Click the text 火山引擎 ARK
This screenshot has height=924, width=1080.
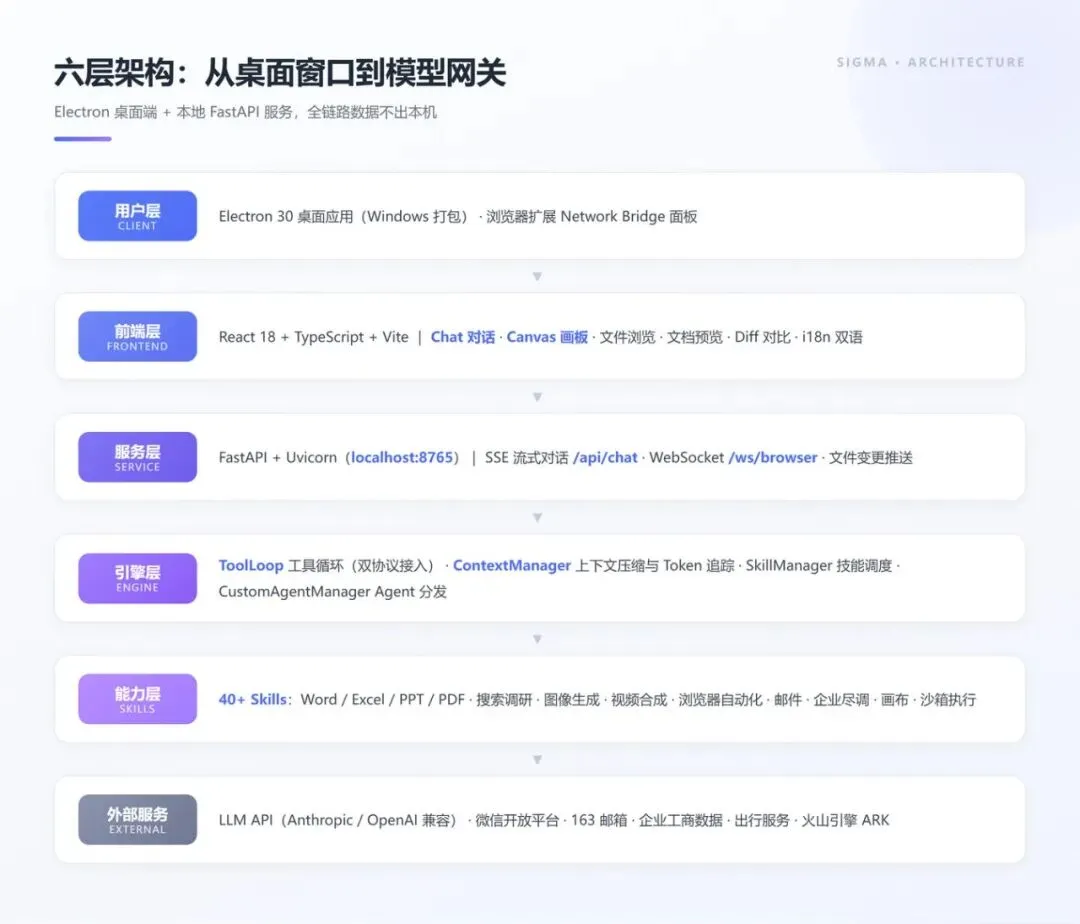click(x=845, y=820)
